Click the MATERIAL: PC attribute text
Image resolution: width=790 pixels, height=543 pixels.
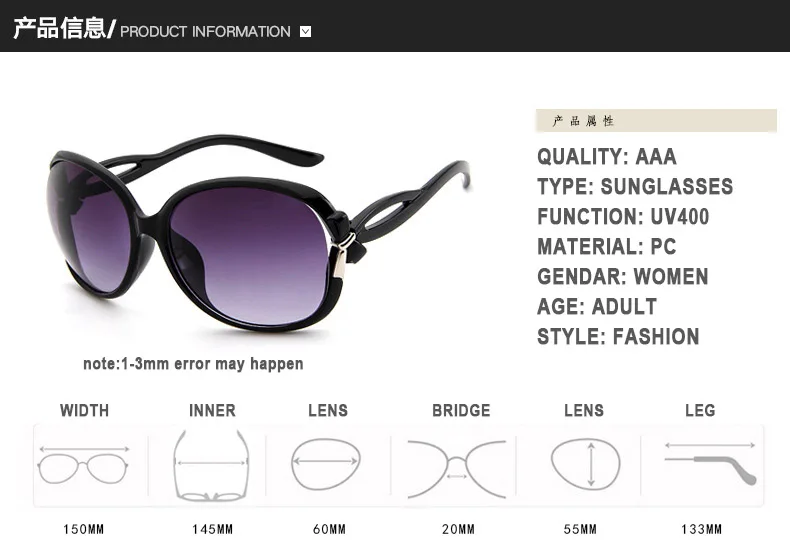(x=607, y=246)
